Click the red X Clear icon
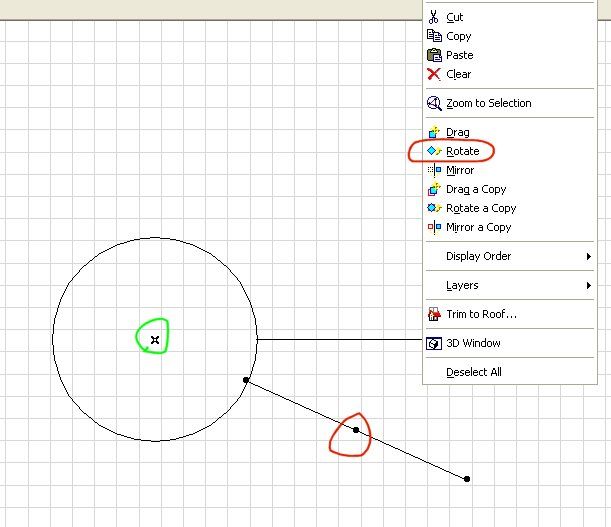The height and width of the screenshot is (527, 611). [434, 74]
